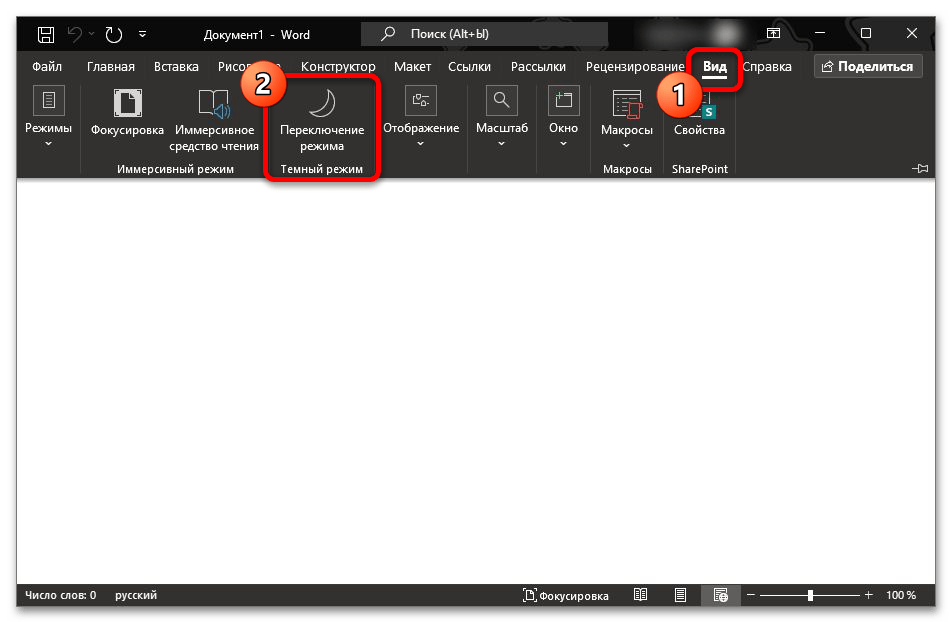The image size is (952, 623).
Task: Toggle Фокусировка in the status bar
Action: (x=566, y=595)
